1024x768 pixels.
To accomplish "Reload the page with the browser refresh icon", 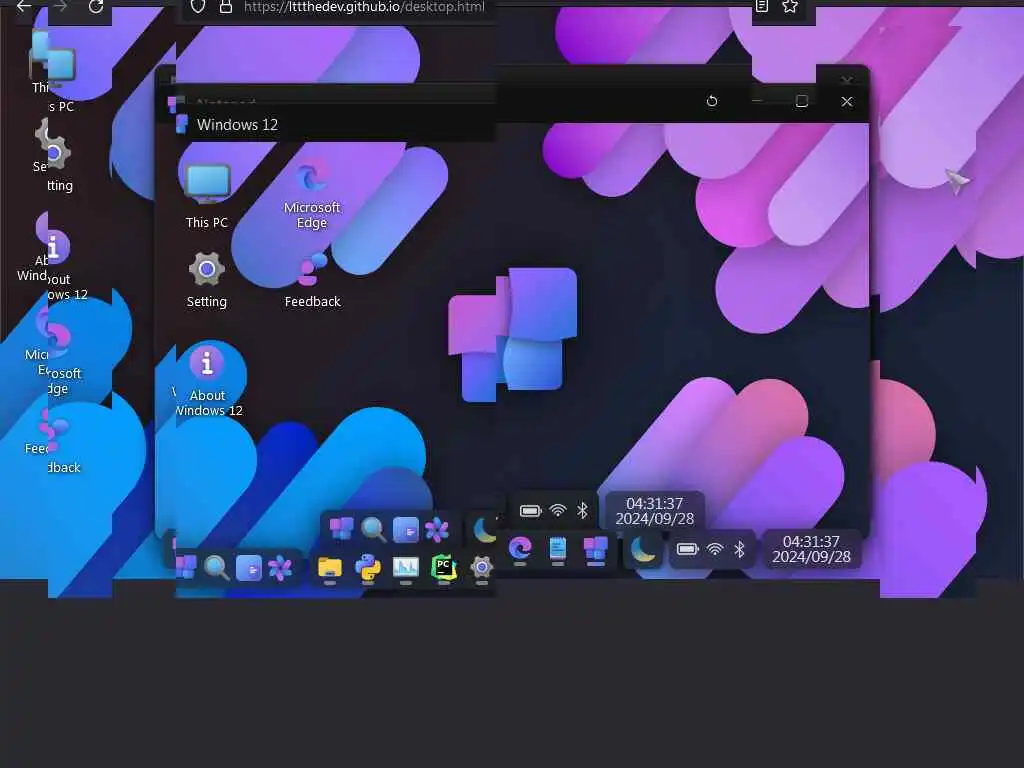I will (x=96, y=7).
